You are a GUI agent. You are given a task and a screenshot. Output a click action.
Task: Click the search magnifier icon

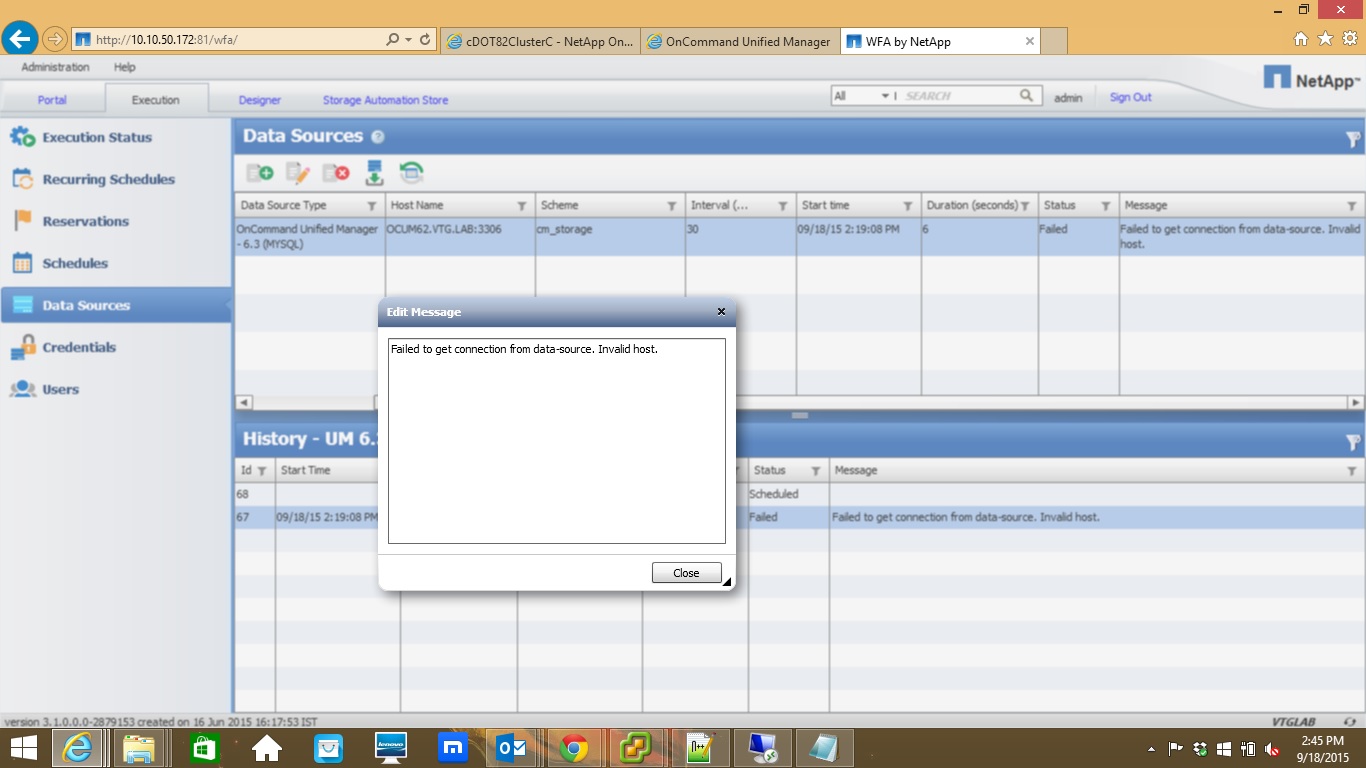click(x=1026, y=96)
